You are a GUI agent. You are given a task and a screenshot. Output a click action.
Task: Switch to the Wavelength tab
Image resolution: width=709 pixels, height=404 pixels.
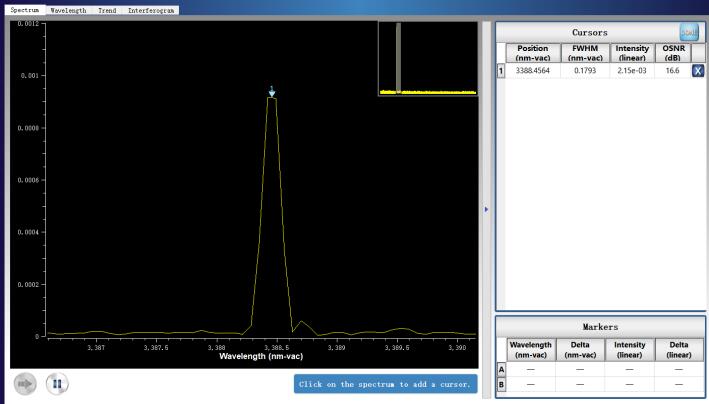point(68,9)
